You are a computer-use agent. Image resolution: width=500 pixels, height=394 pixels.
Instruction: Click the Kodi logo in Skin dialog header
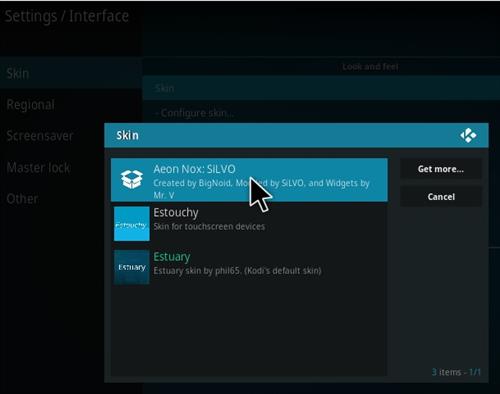[468, 135]
